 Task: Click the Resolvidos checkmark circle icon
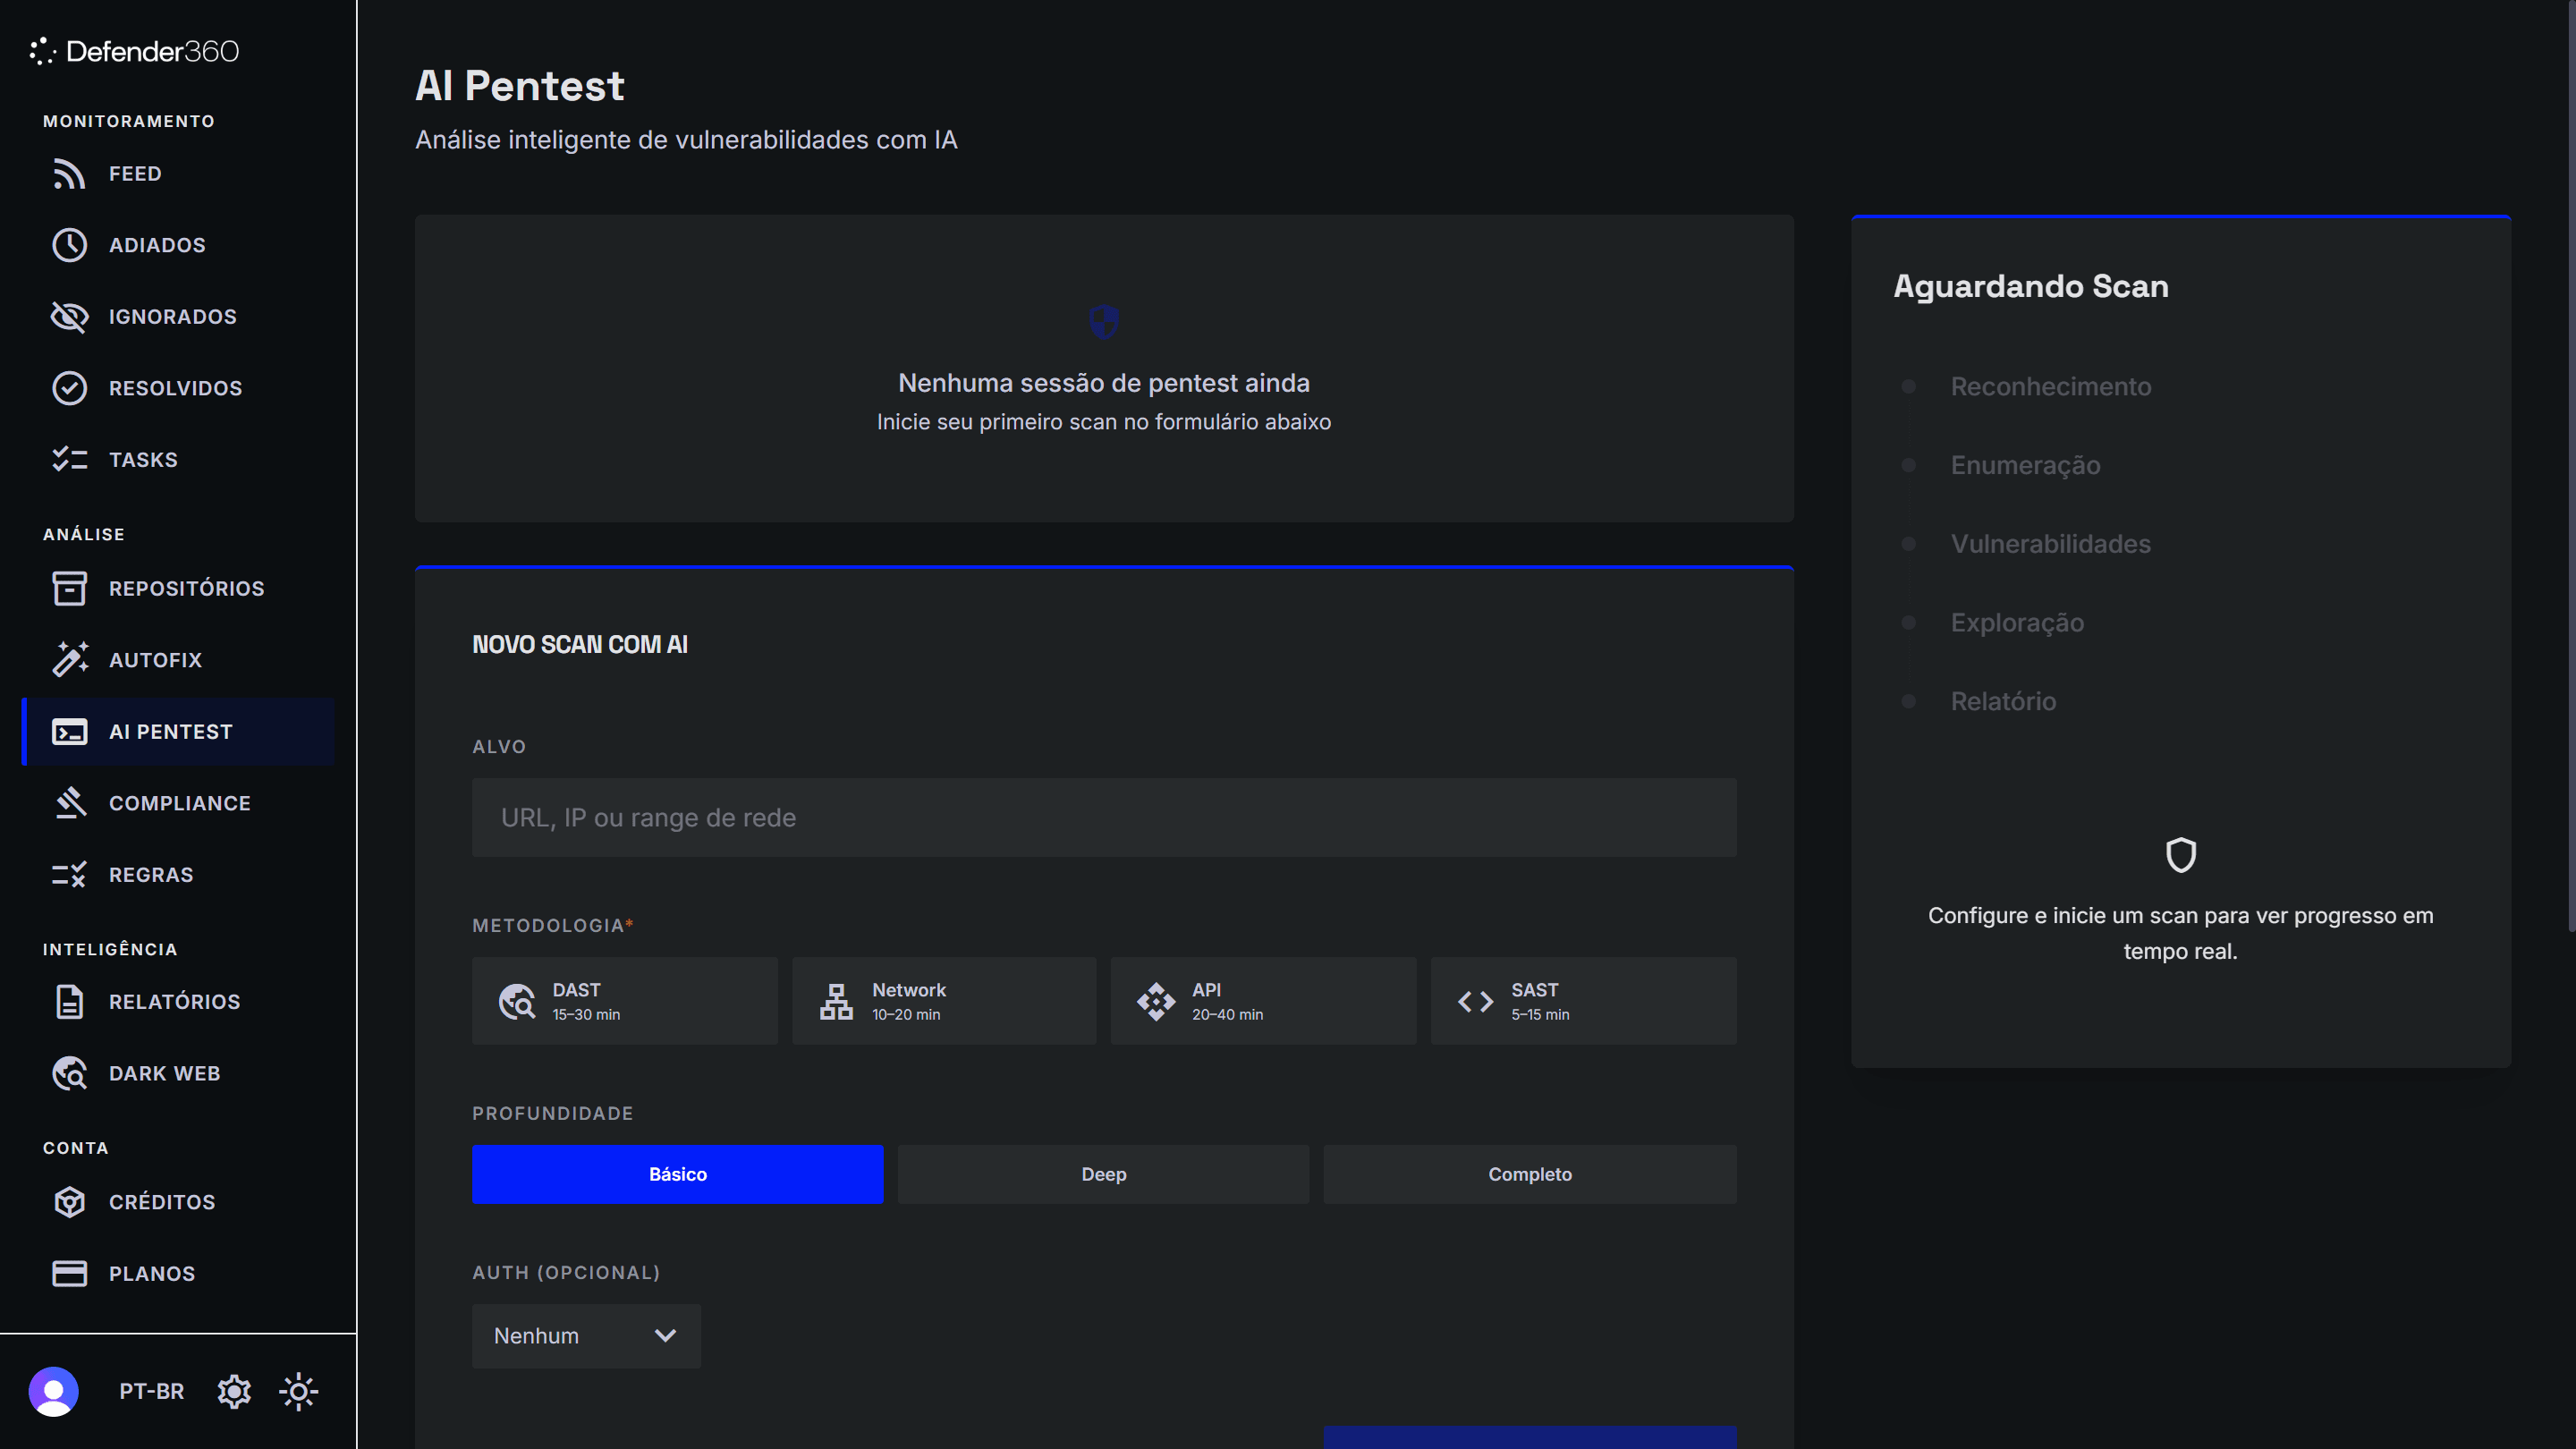pyautogui.click(x=69, y=388)
